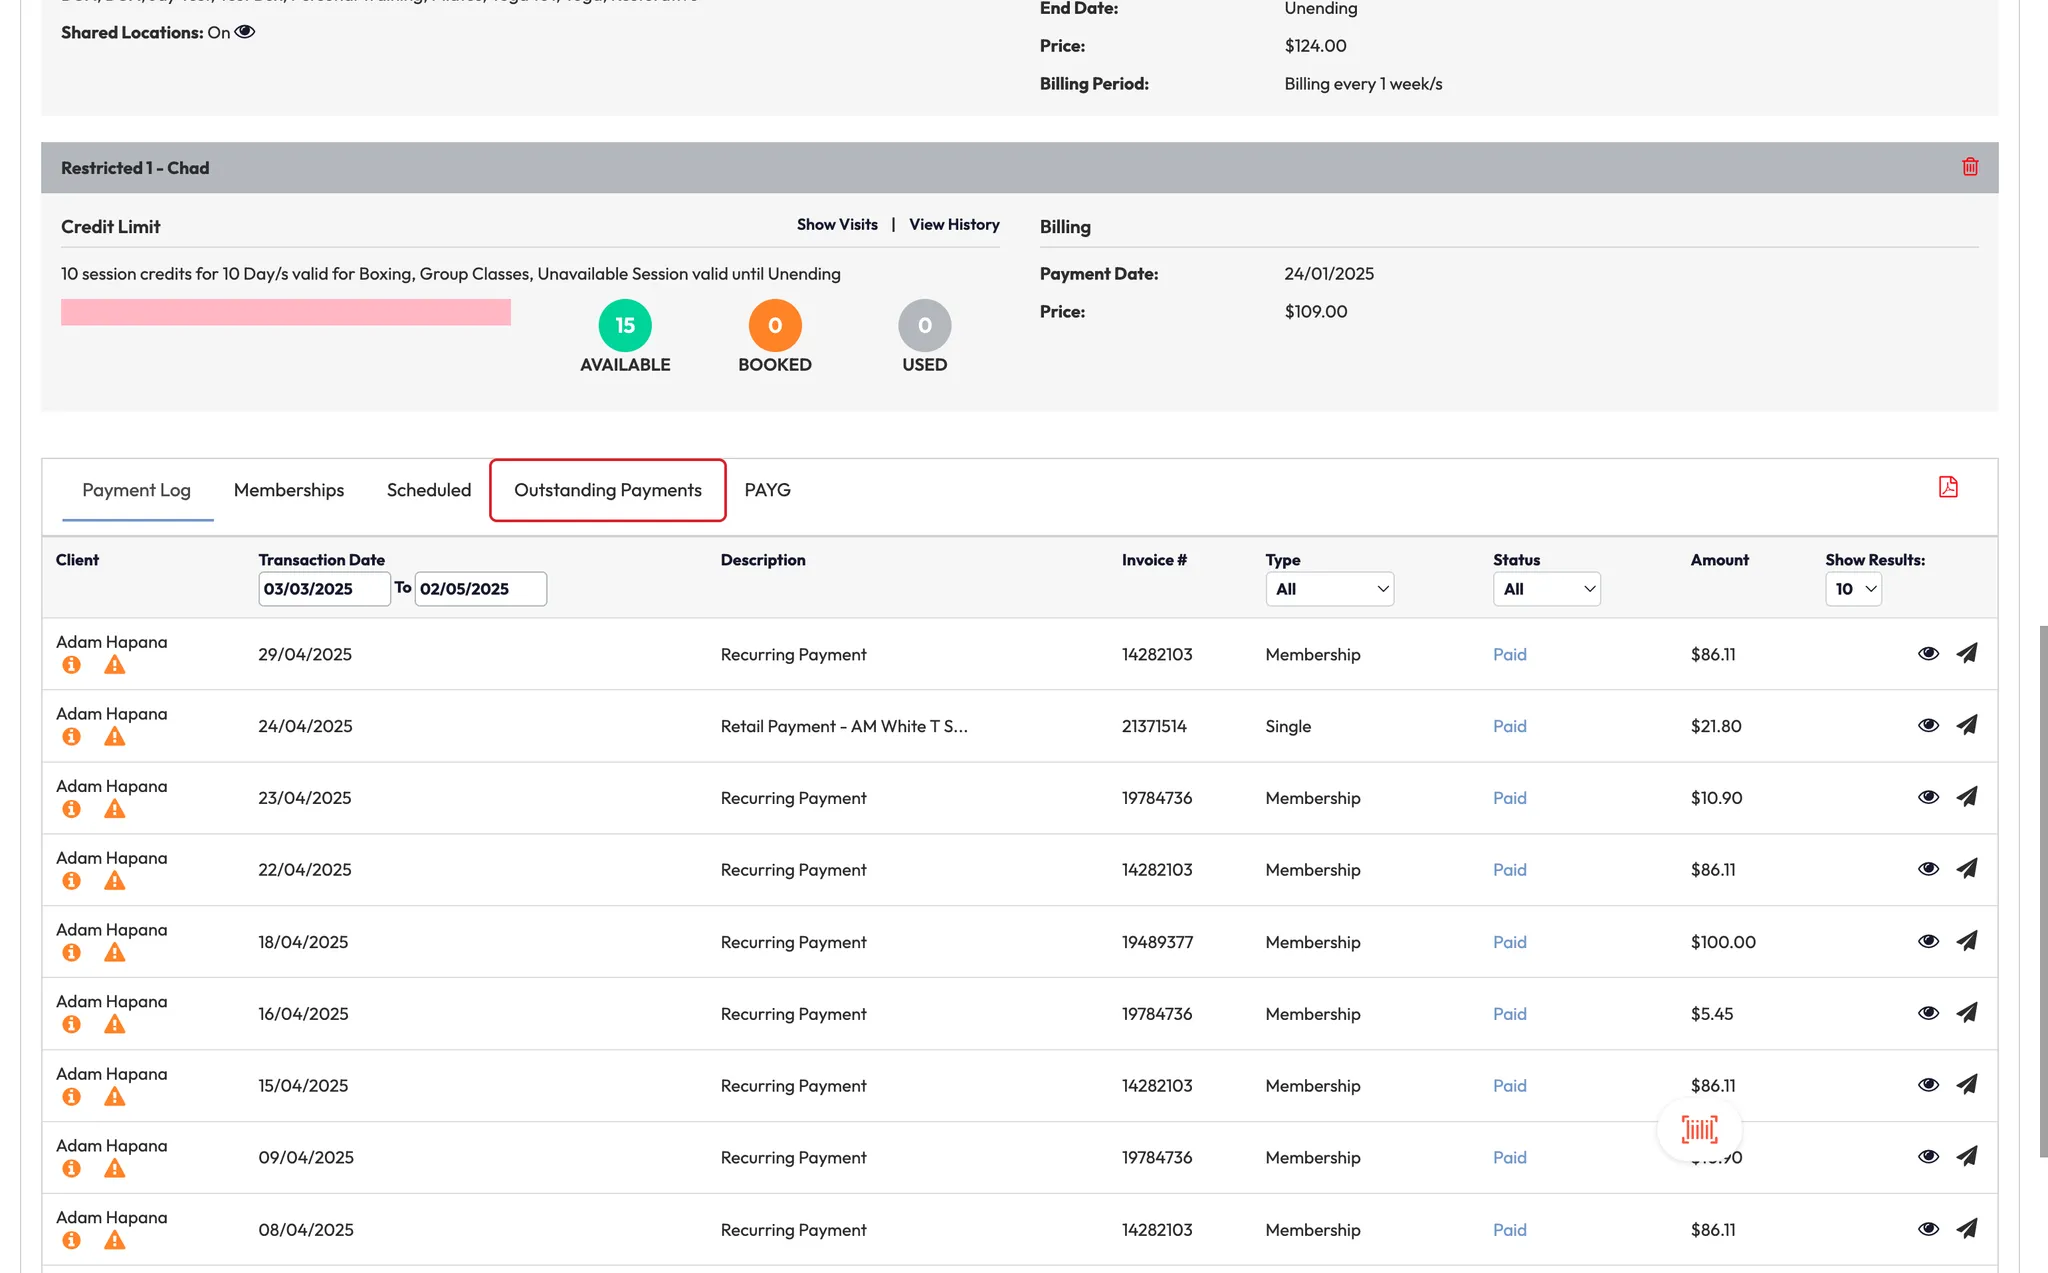
Task: View the $5.45 payment on 16/04/2025
Action: click(1928, 1013)
